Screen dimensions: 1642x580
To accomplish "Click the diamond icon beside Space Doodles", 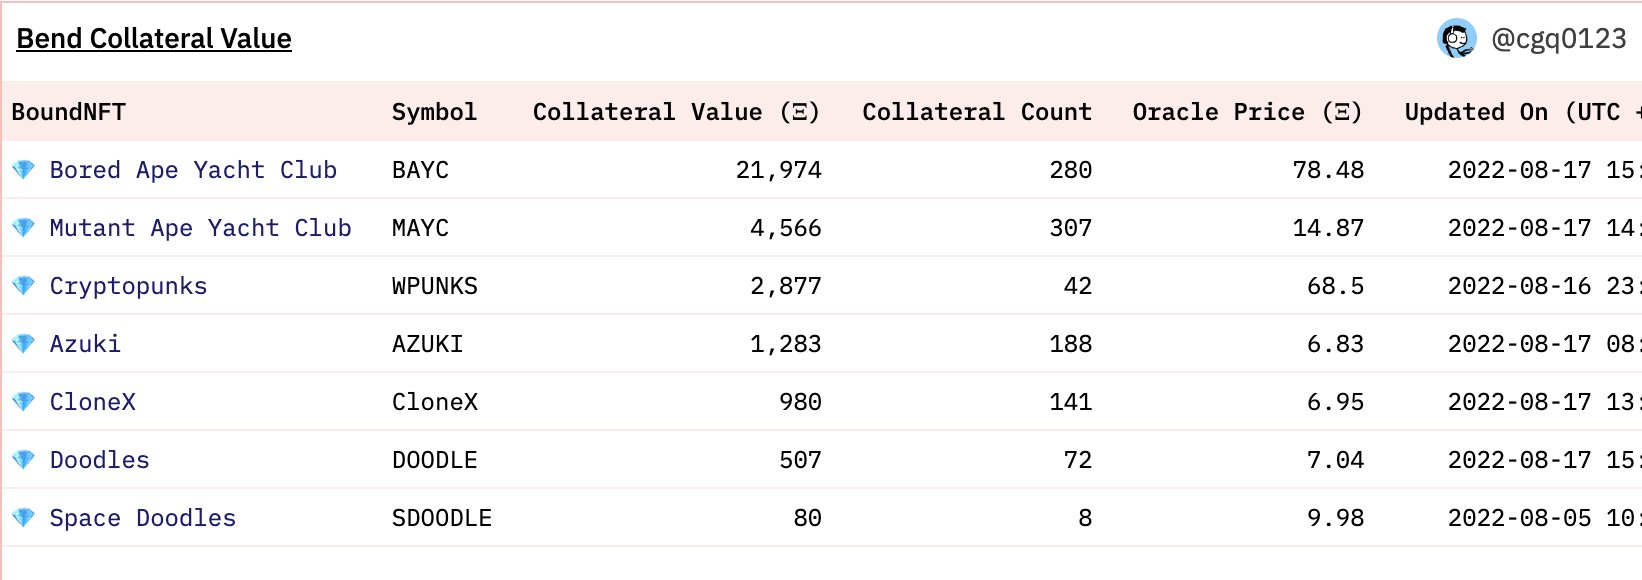I will tap(23, 518).
